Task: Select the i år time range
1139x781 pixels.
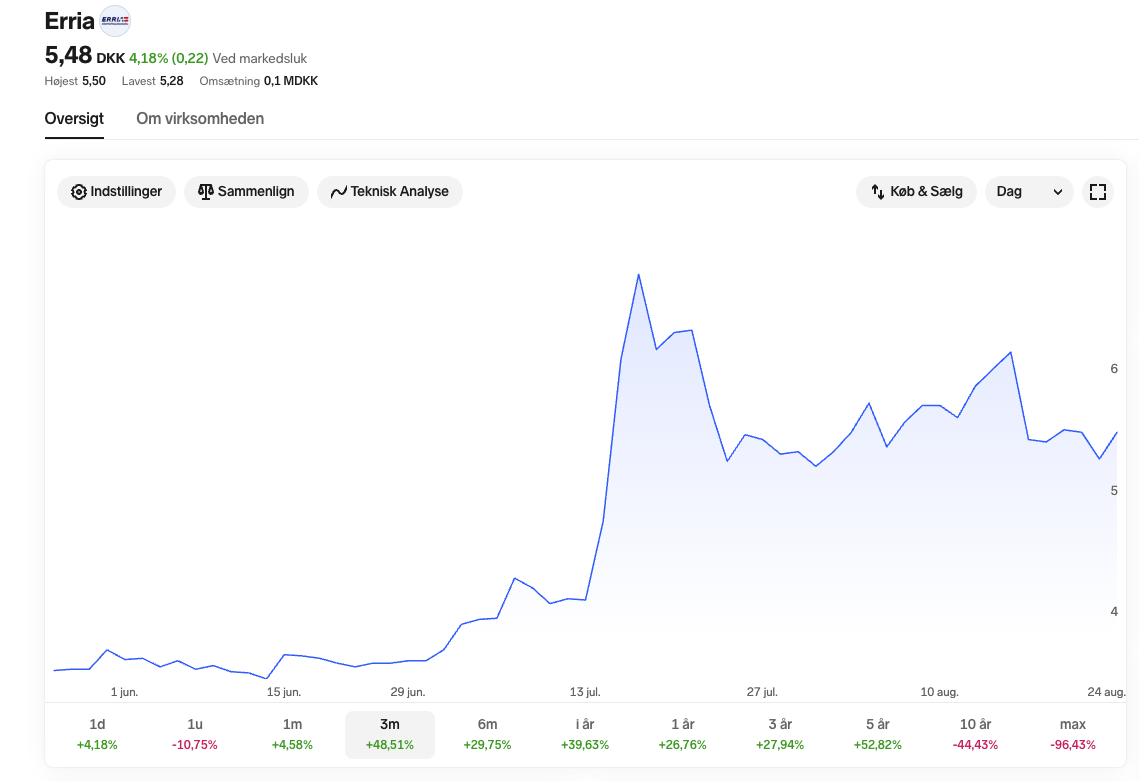Action: click(585, 735)
